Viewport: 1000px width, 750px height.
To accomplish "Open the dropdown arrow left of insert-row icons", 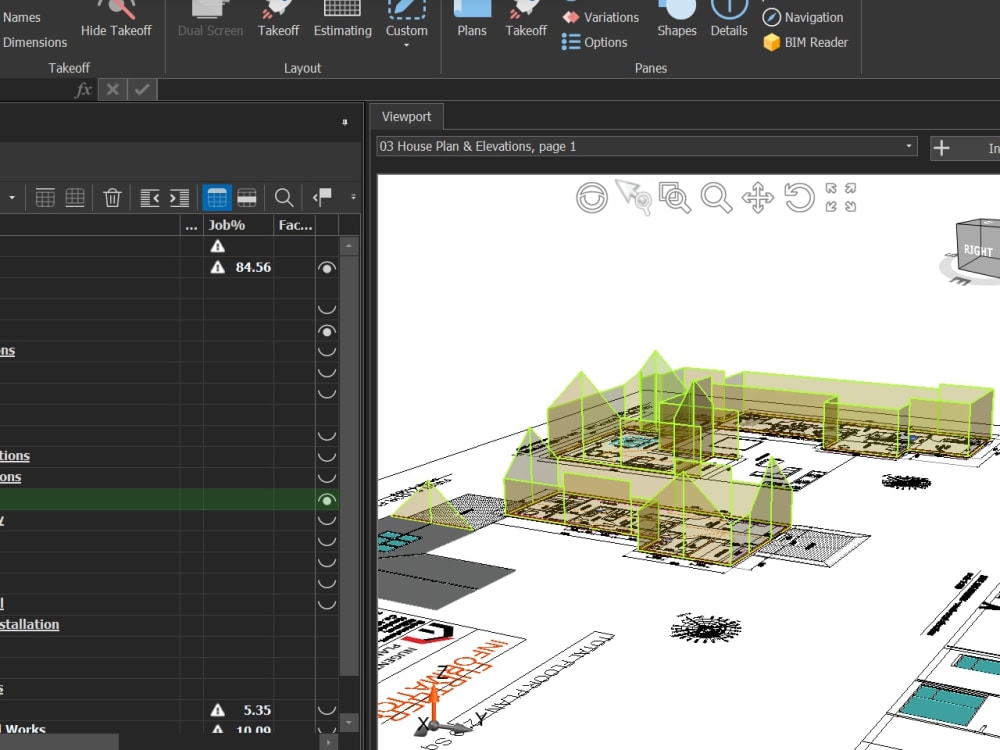I will 11,197.
